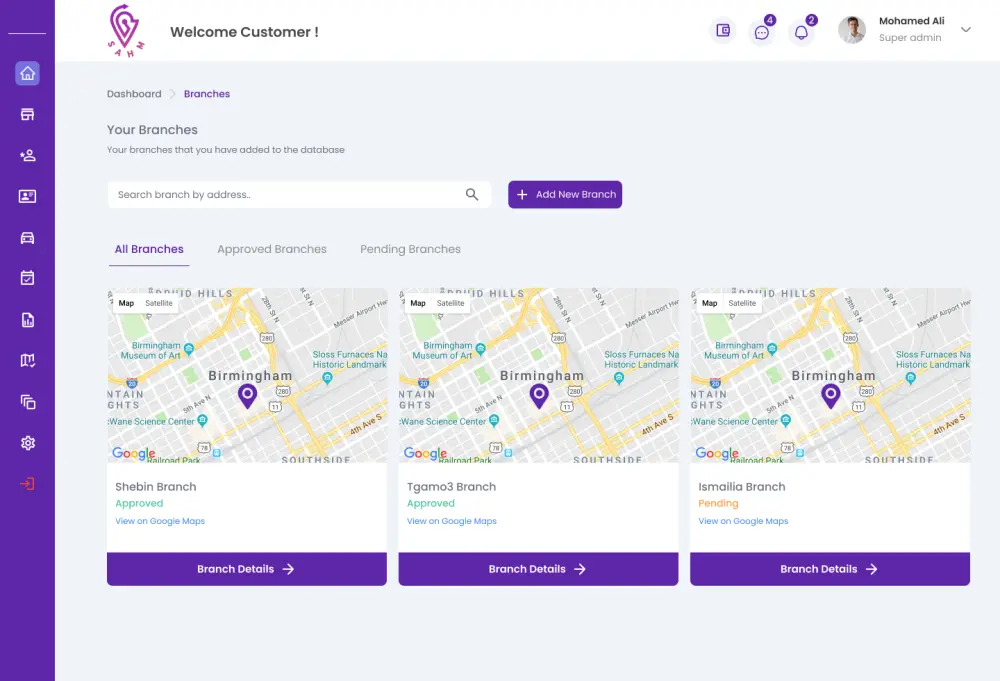Viewport: 1000px width, 681px height.
Task: Open the Dashboard home icon in sidebar
Action: [27, 73]
